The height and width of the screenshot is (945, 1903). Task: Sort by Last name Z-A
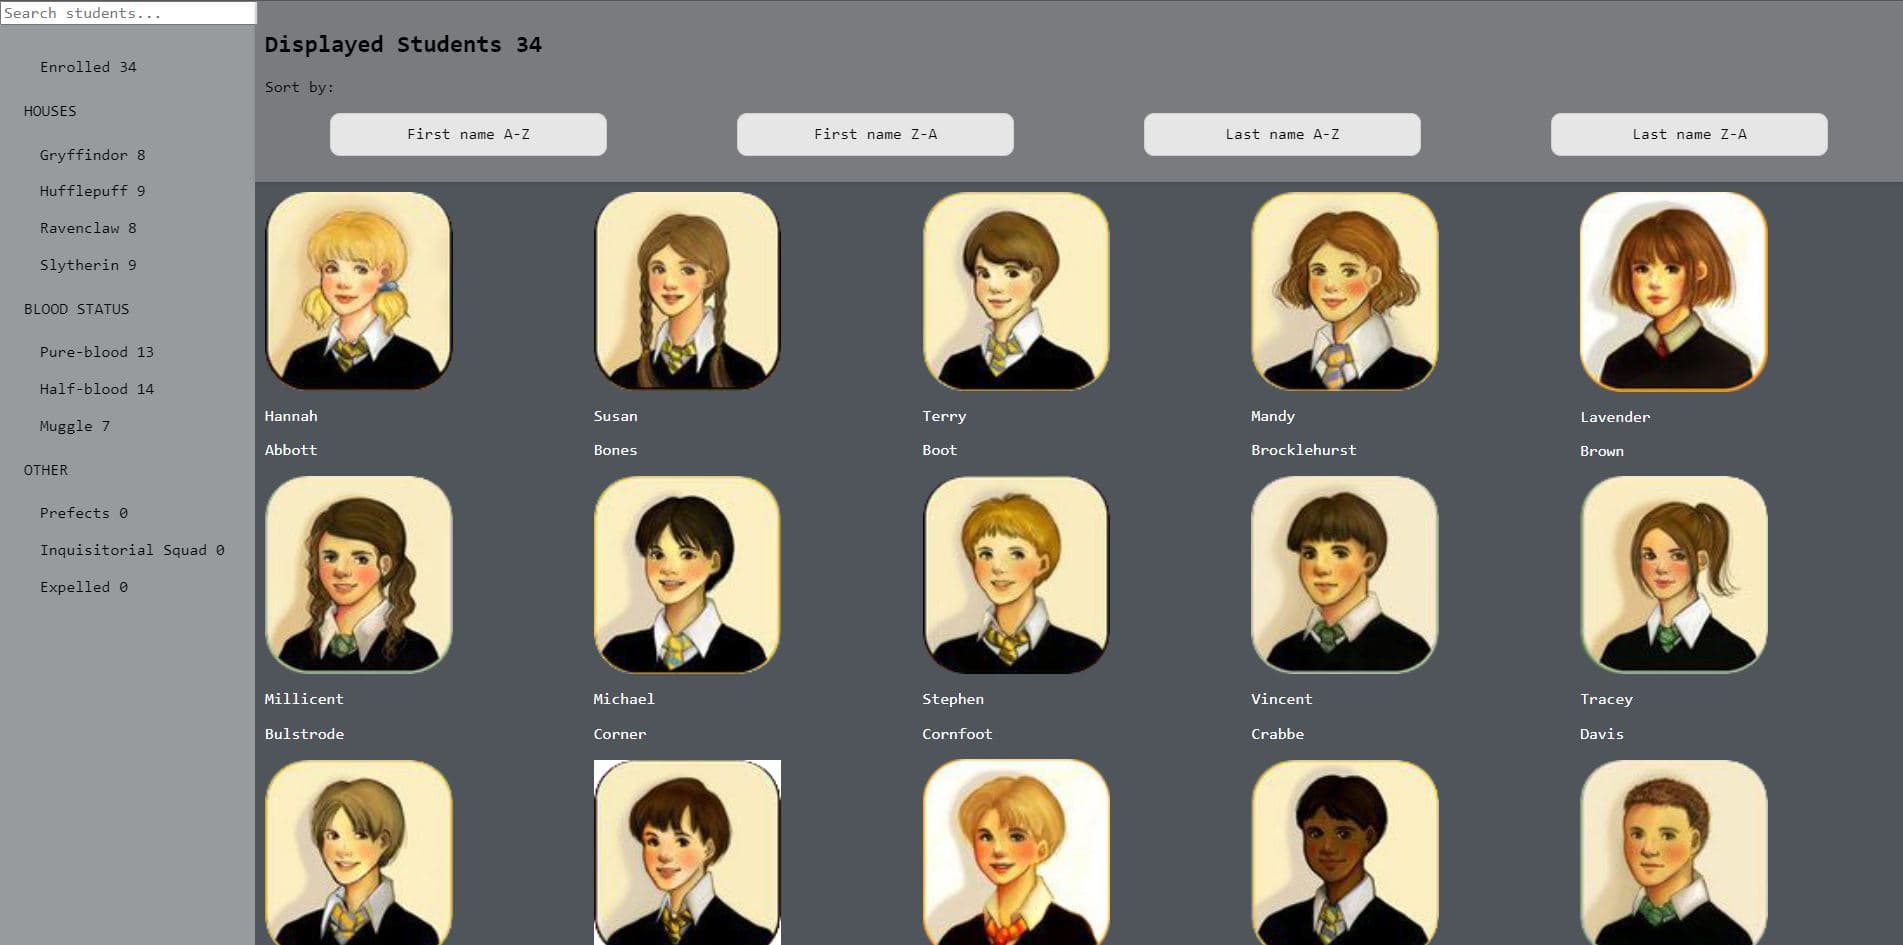pos(1689,134)
